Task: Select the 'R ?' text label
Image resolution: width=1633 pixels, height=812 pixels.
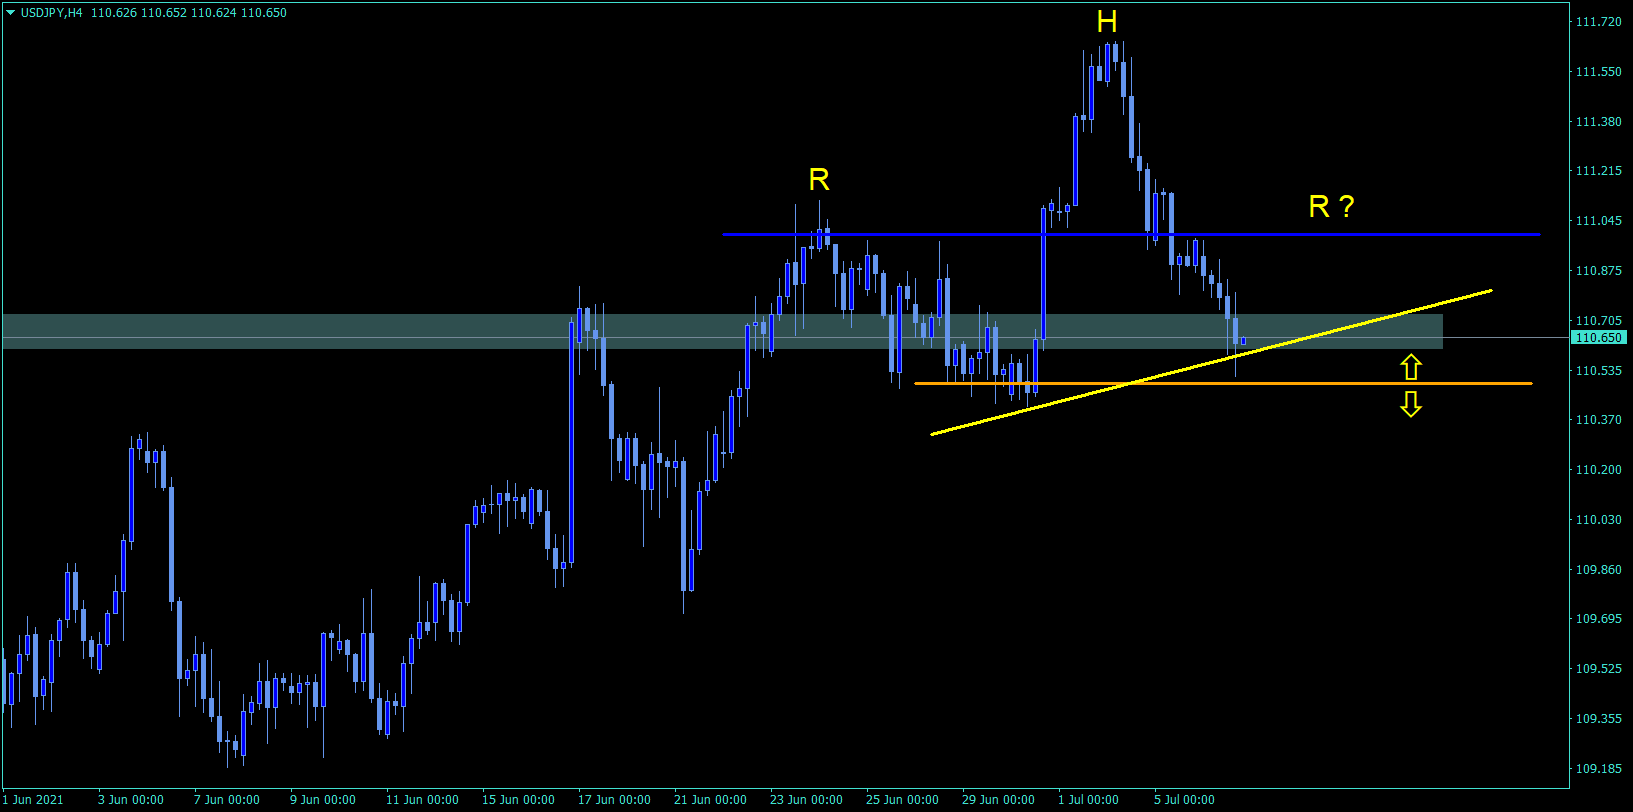Action: [x=1331, y=207]
